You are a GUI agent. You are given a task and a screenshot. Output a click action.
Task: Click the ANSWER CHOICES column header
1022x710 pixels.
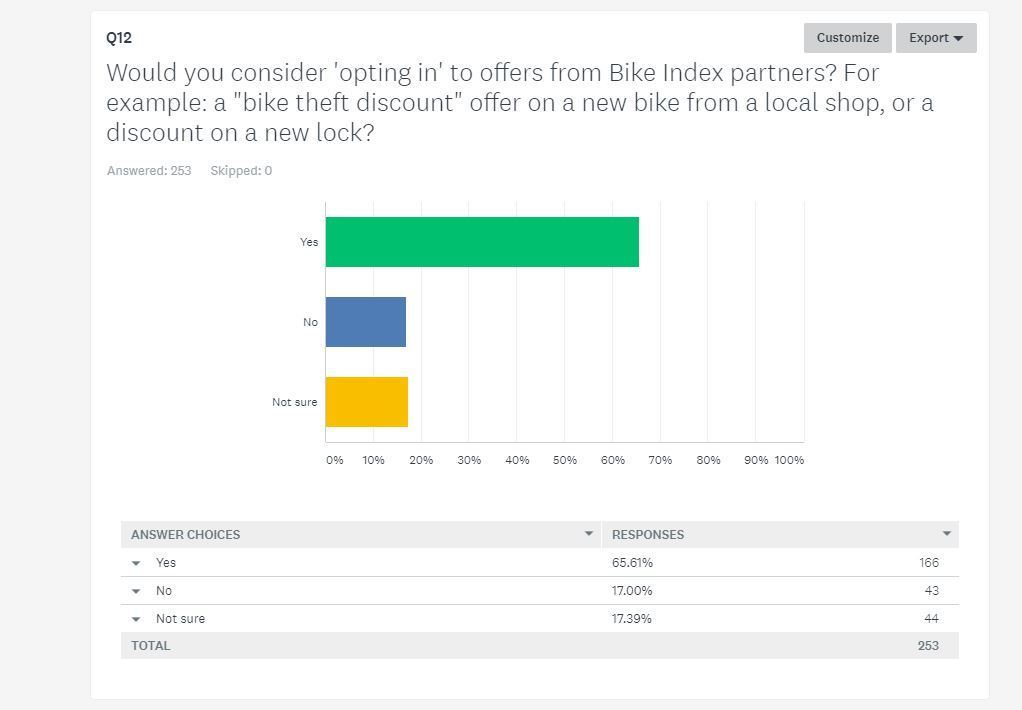[x=186, y=534]
